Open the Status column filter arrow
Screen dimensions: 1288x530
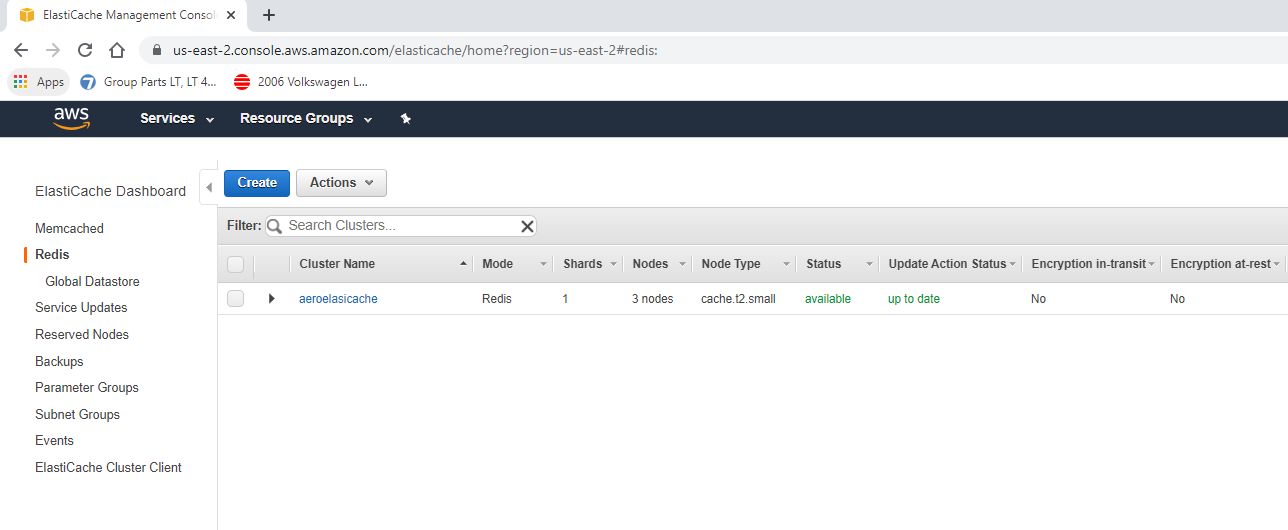(x=869, y=264)
